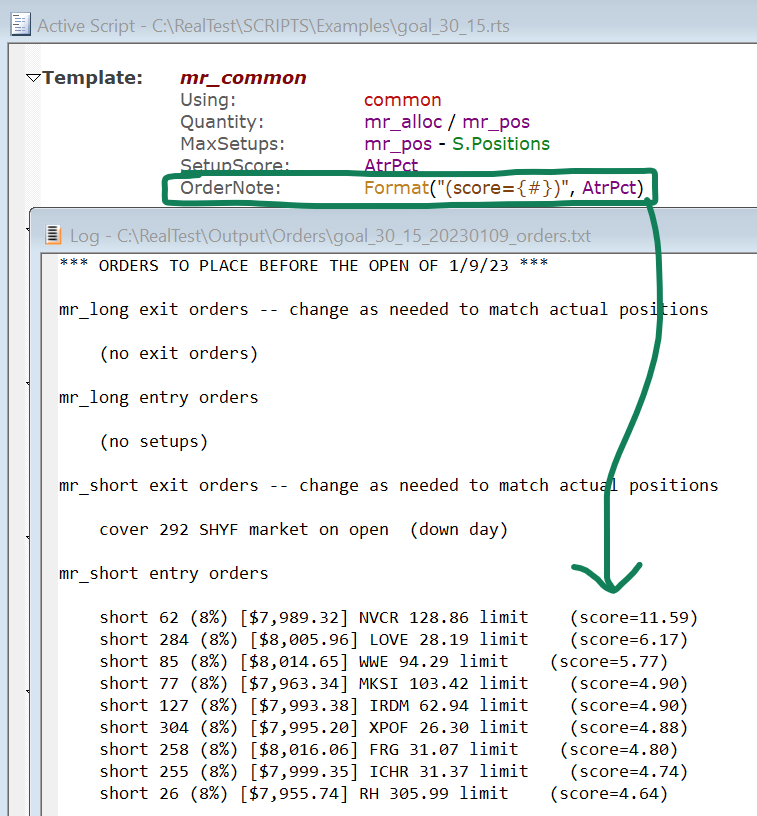Collapse the Template section triangle

coord(33,78)
